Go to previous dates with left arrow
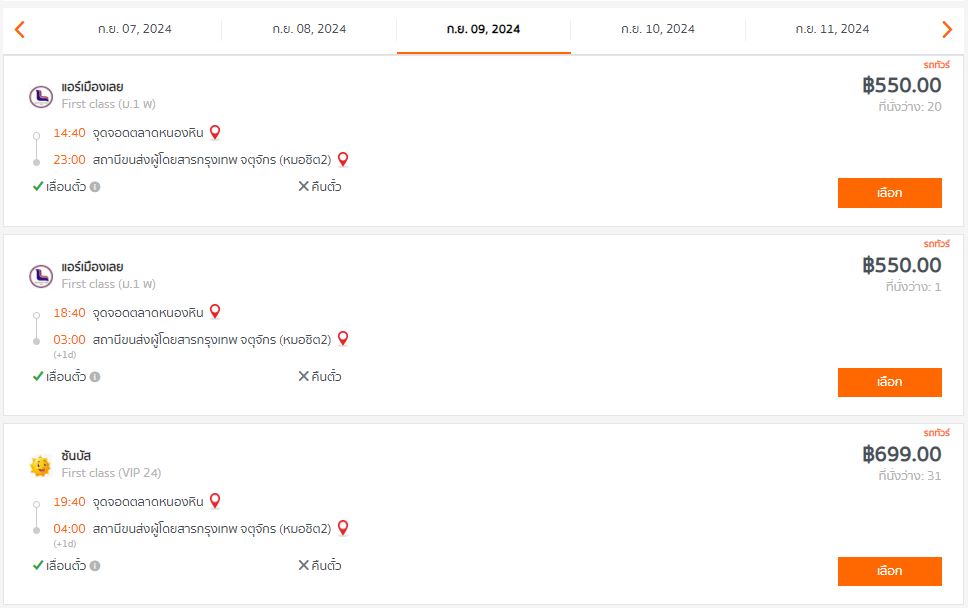The height and width of the screenshot is (608, 968). 20,29
